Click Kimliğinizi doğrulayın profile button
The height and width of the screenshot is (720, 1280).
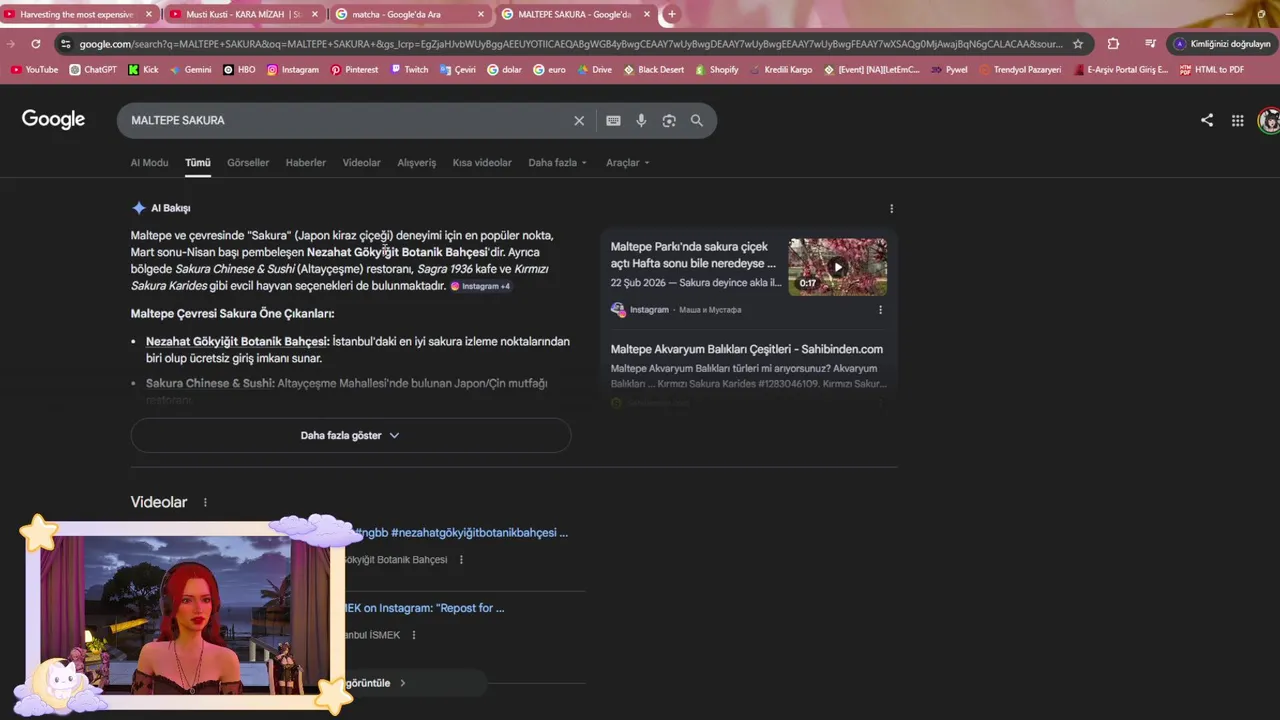(1222, 44)
